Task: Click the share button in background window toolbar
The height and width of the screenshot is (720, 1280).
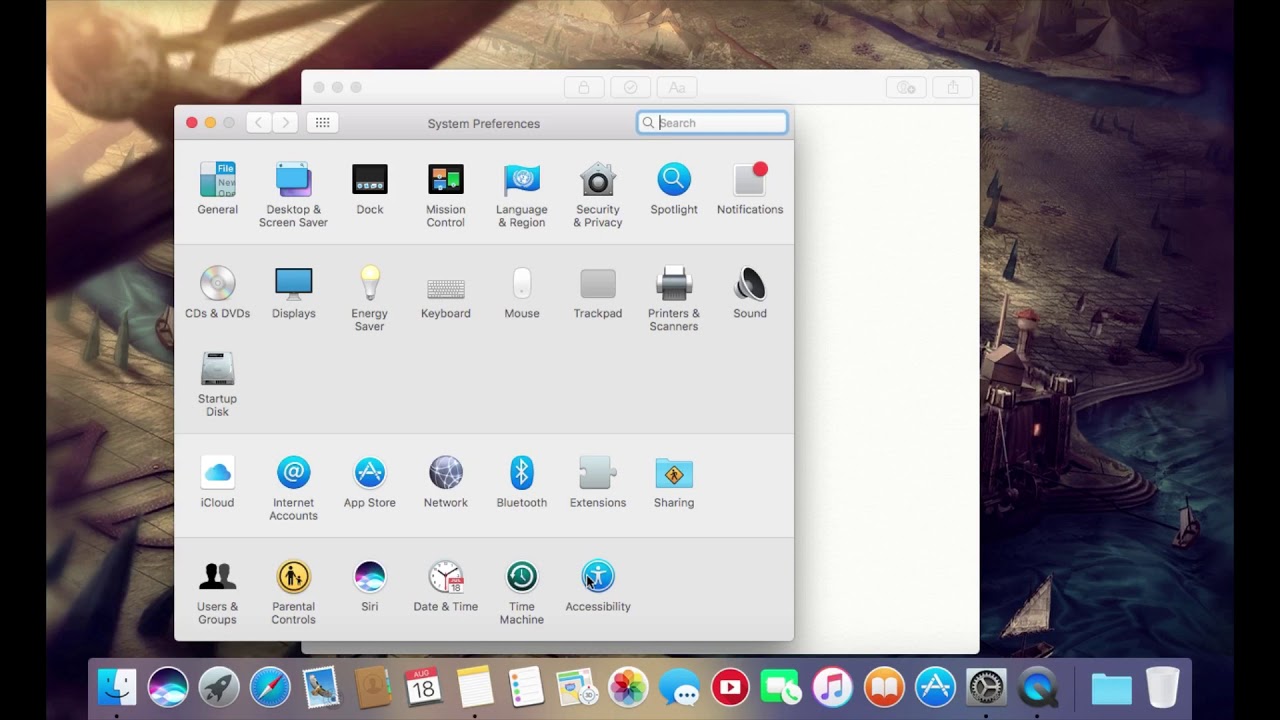Action: [953, 88]
